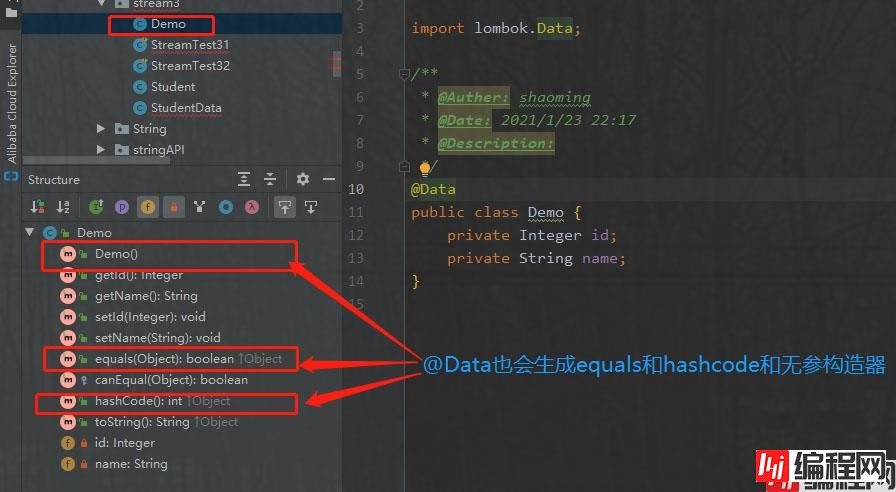The image size is (896, 492).
Task: Select StudentData class in project tree
Action: tap(186, 108)
